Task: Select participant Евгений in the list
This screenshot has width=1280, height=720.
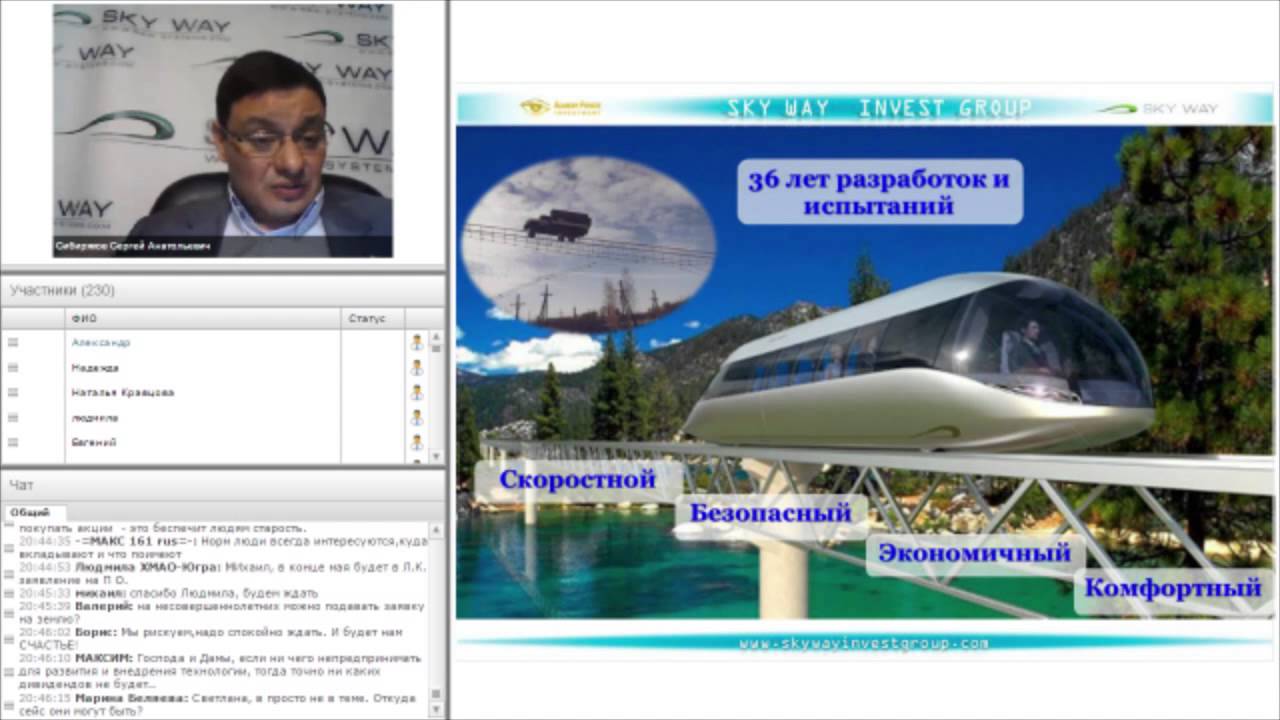Action: [94, 442]
